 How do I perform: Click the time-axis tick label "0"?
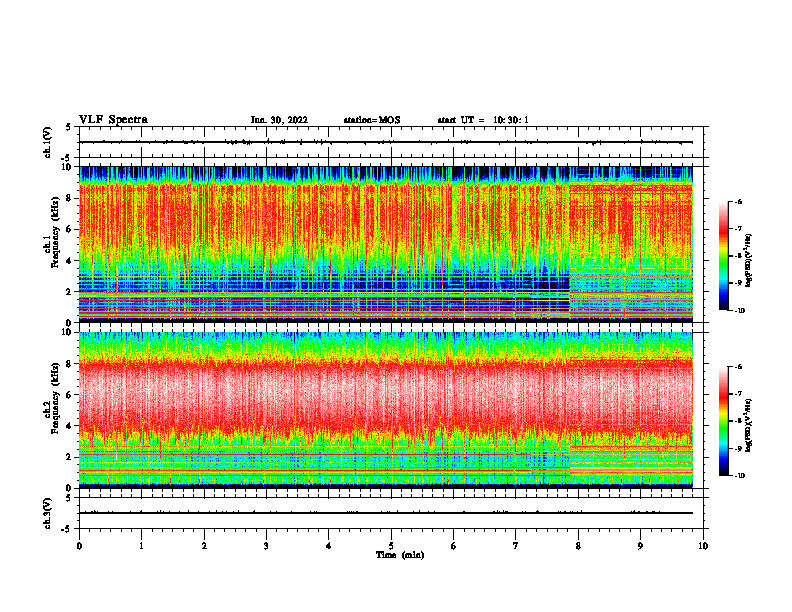click(79, 546)
